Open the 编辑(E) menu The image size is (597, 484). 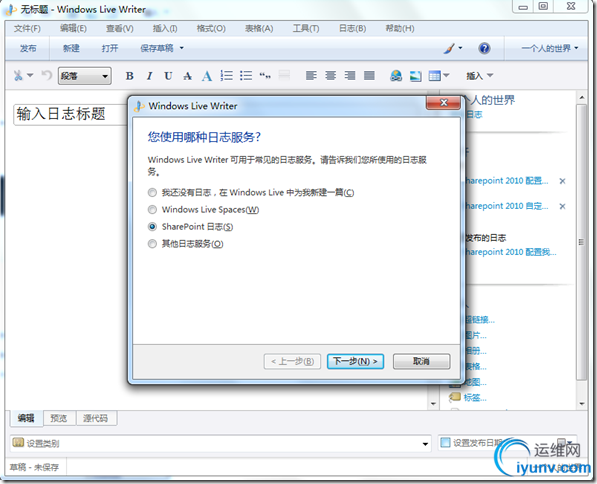73,28
